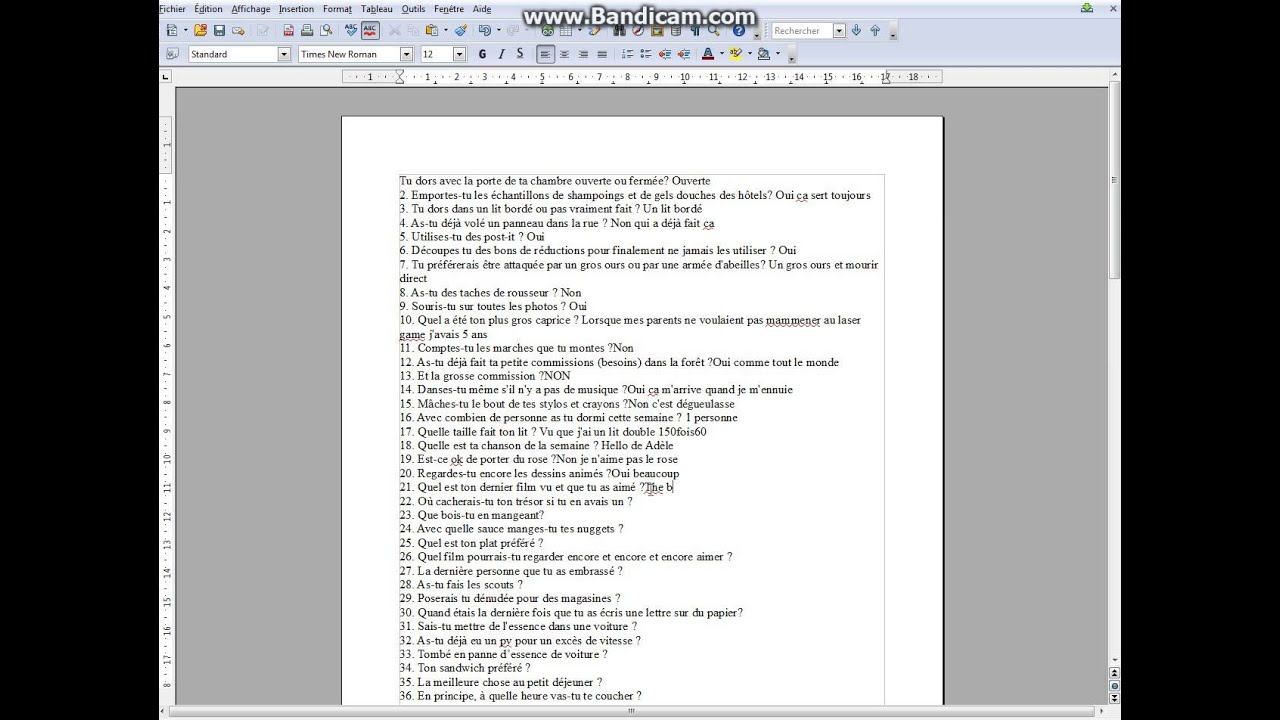Click in the Rechercher search field
1280x720 pixels.
802,31
